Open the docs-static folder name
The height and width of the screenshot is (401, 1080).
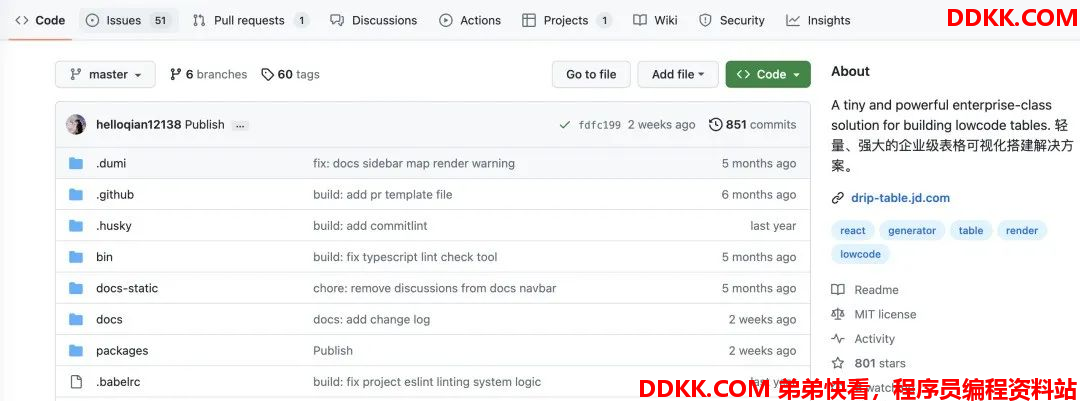[x=127, y=288]
